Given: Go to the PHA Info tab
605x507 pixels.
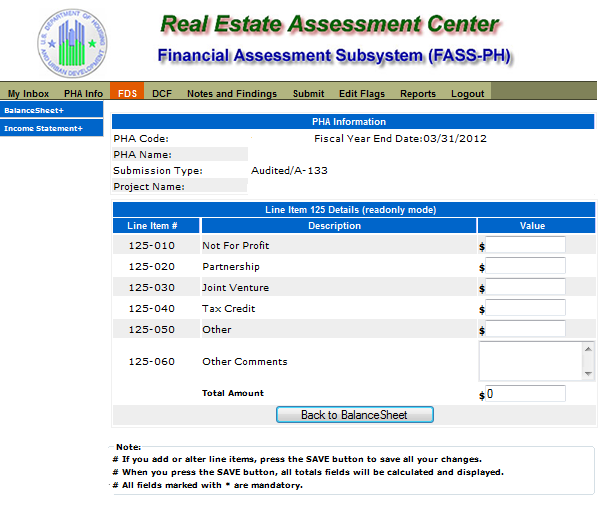Looking at the screenshot, I should click(x=83, y=94).
